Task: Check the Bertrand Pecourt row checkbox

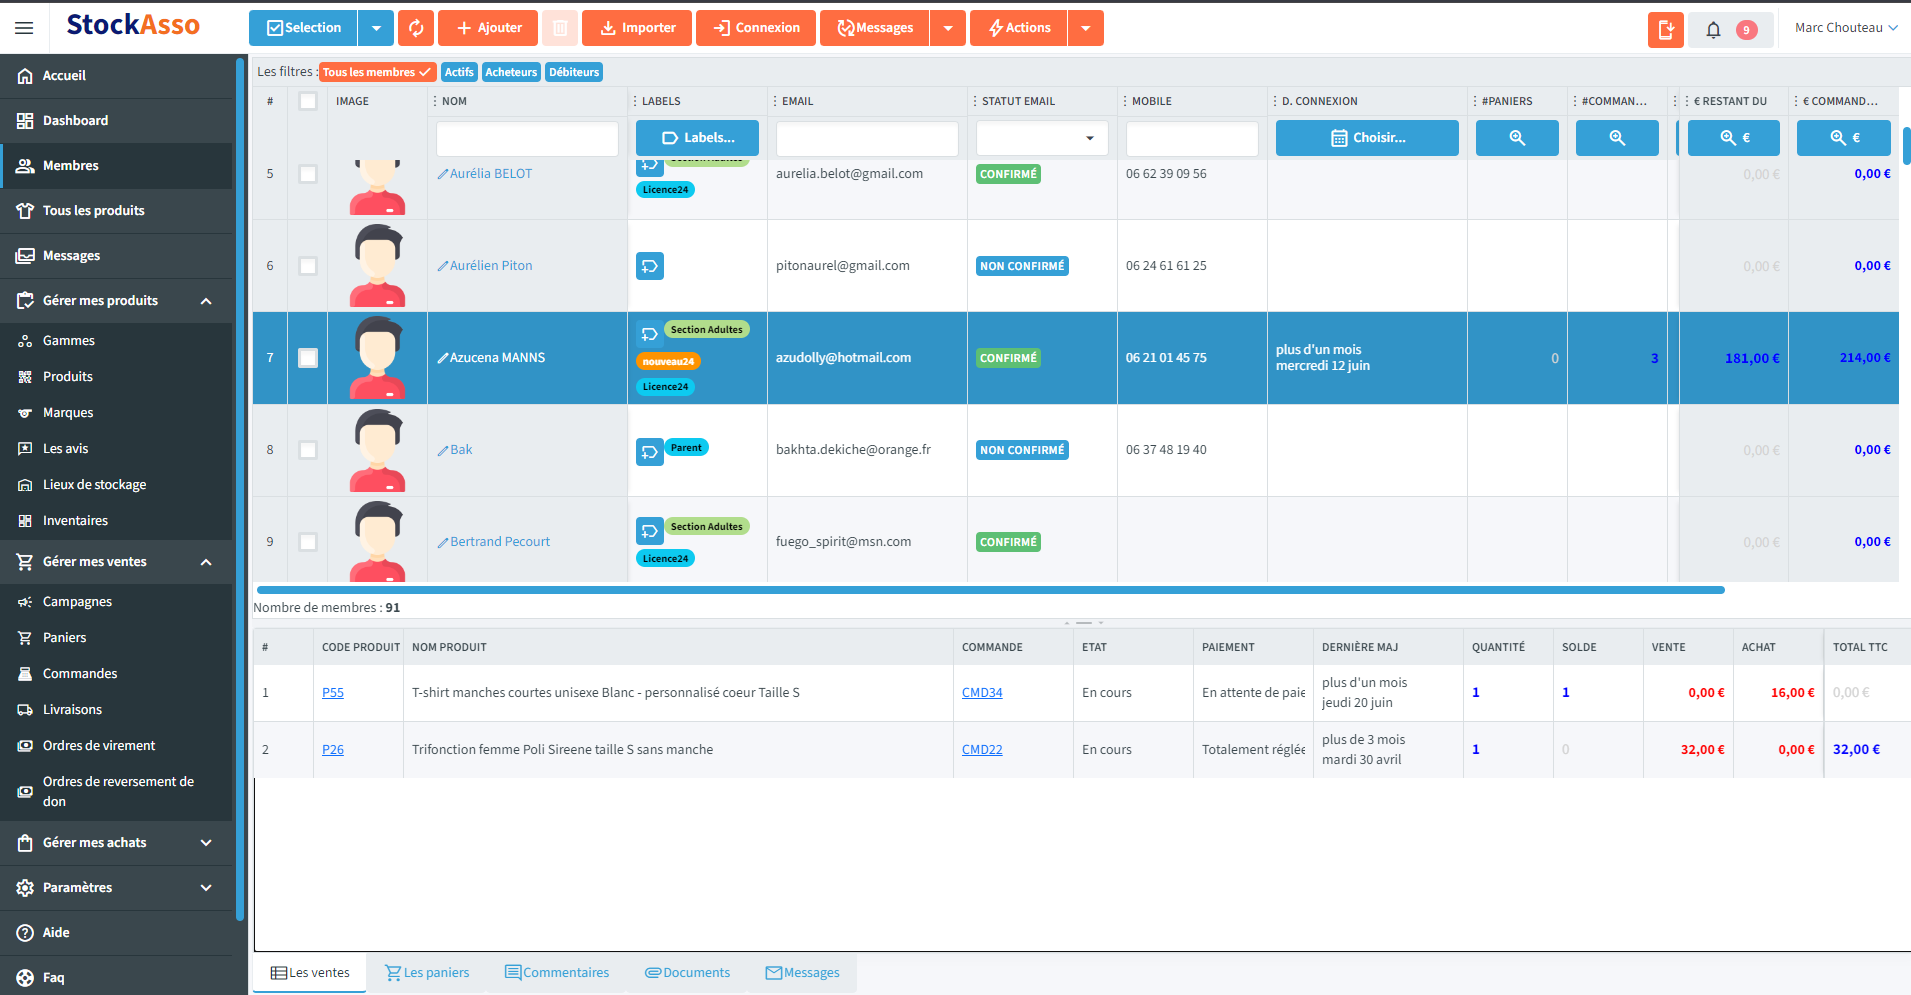Action: tap(308, 542)
